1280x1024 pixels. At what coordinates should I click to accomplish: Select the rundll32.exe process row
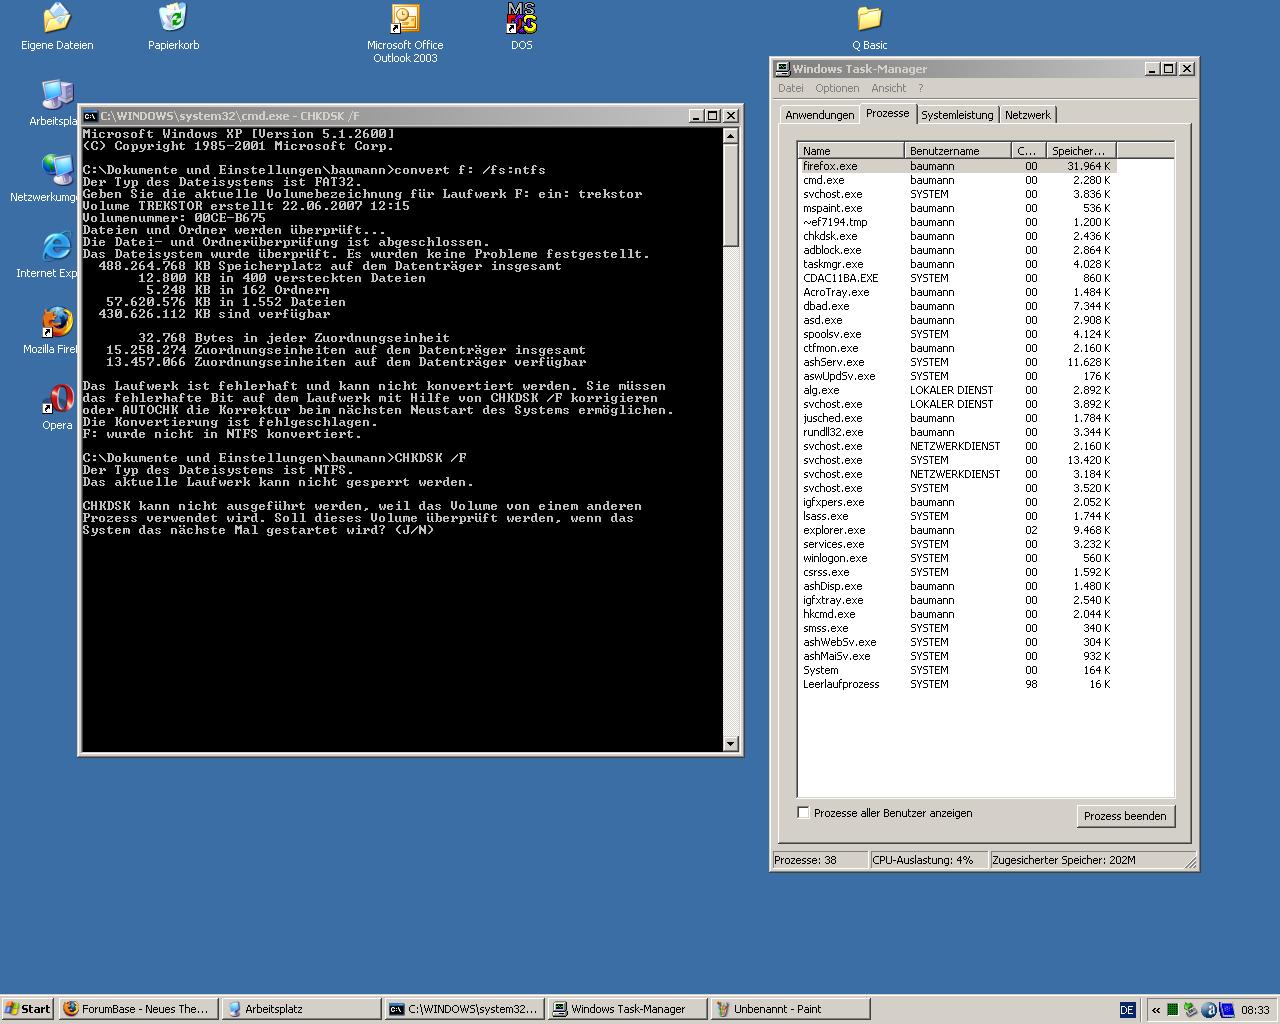(x=957, y=432)
